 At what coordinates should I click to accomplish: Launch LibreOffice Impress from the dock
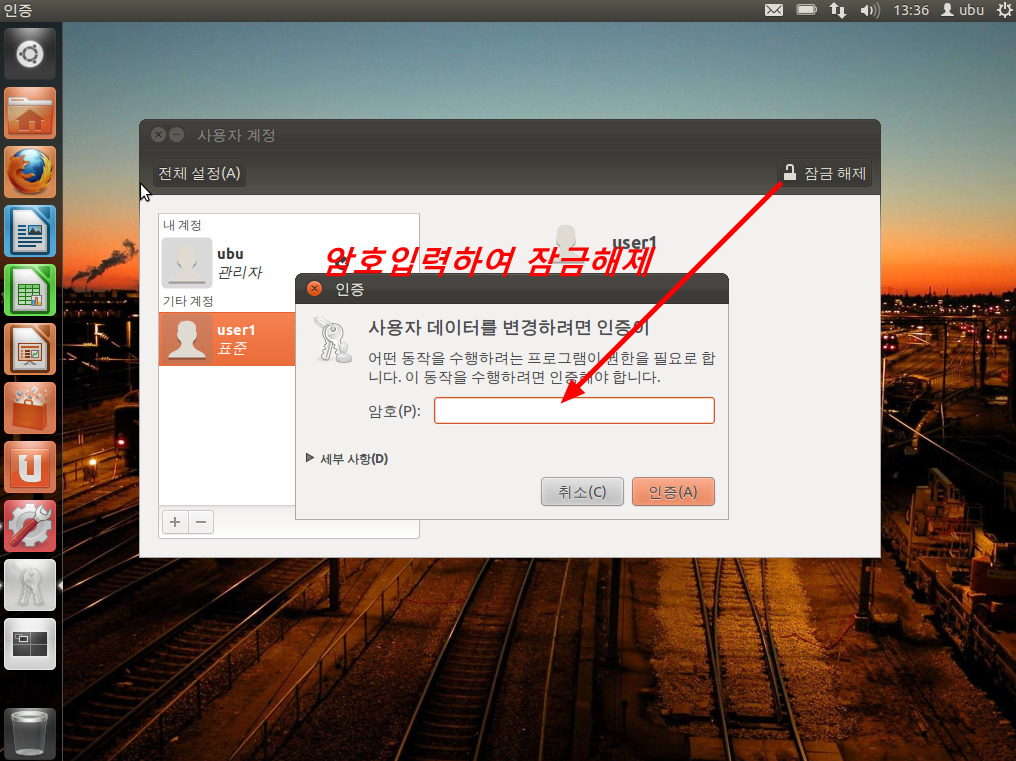click(x=30, y=349)
